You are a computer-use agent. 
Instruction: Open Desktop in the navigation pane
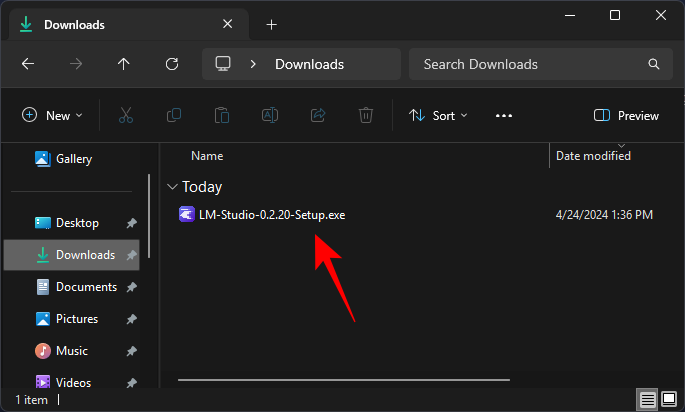pyautogui.click(x=67, y=223)
